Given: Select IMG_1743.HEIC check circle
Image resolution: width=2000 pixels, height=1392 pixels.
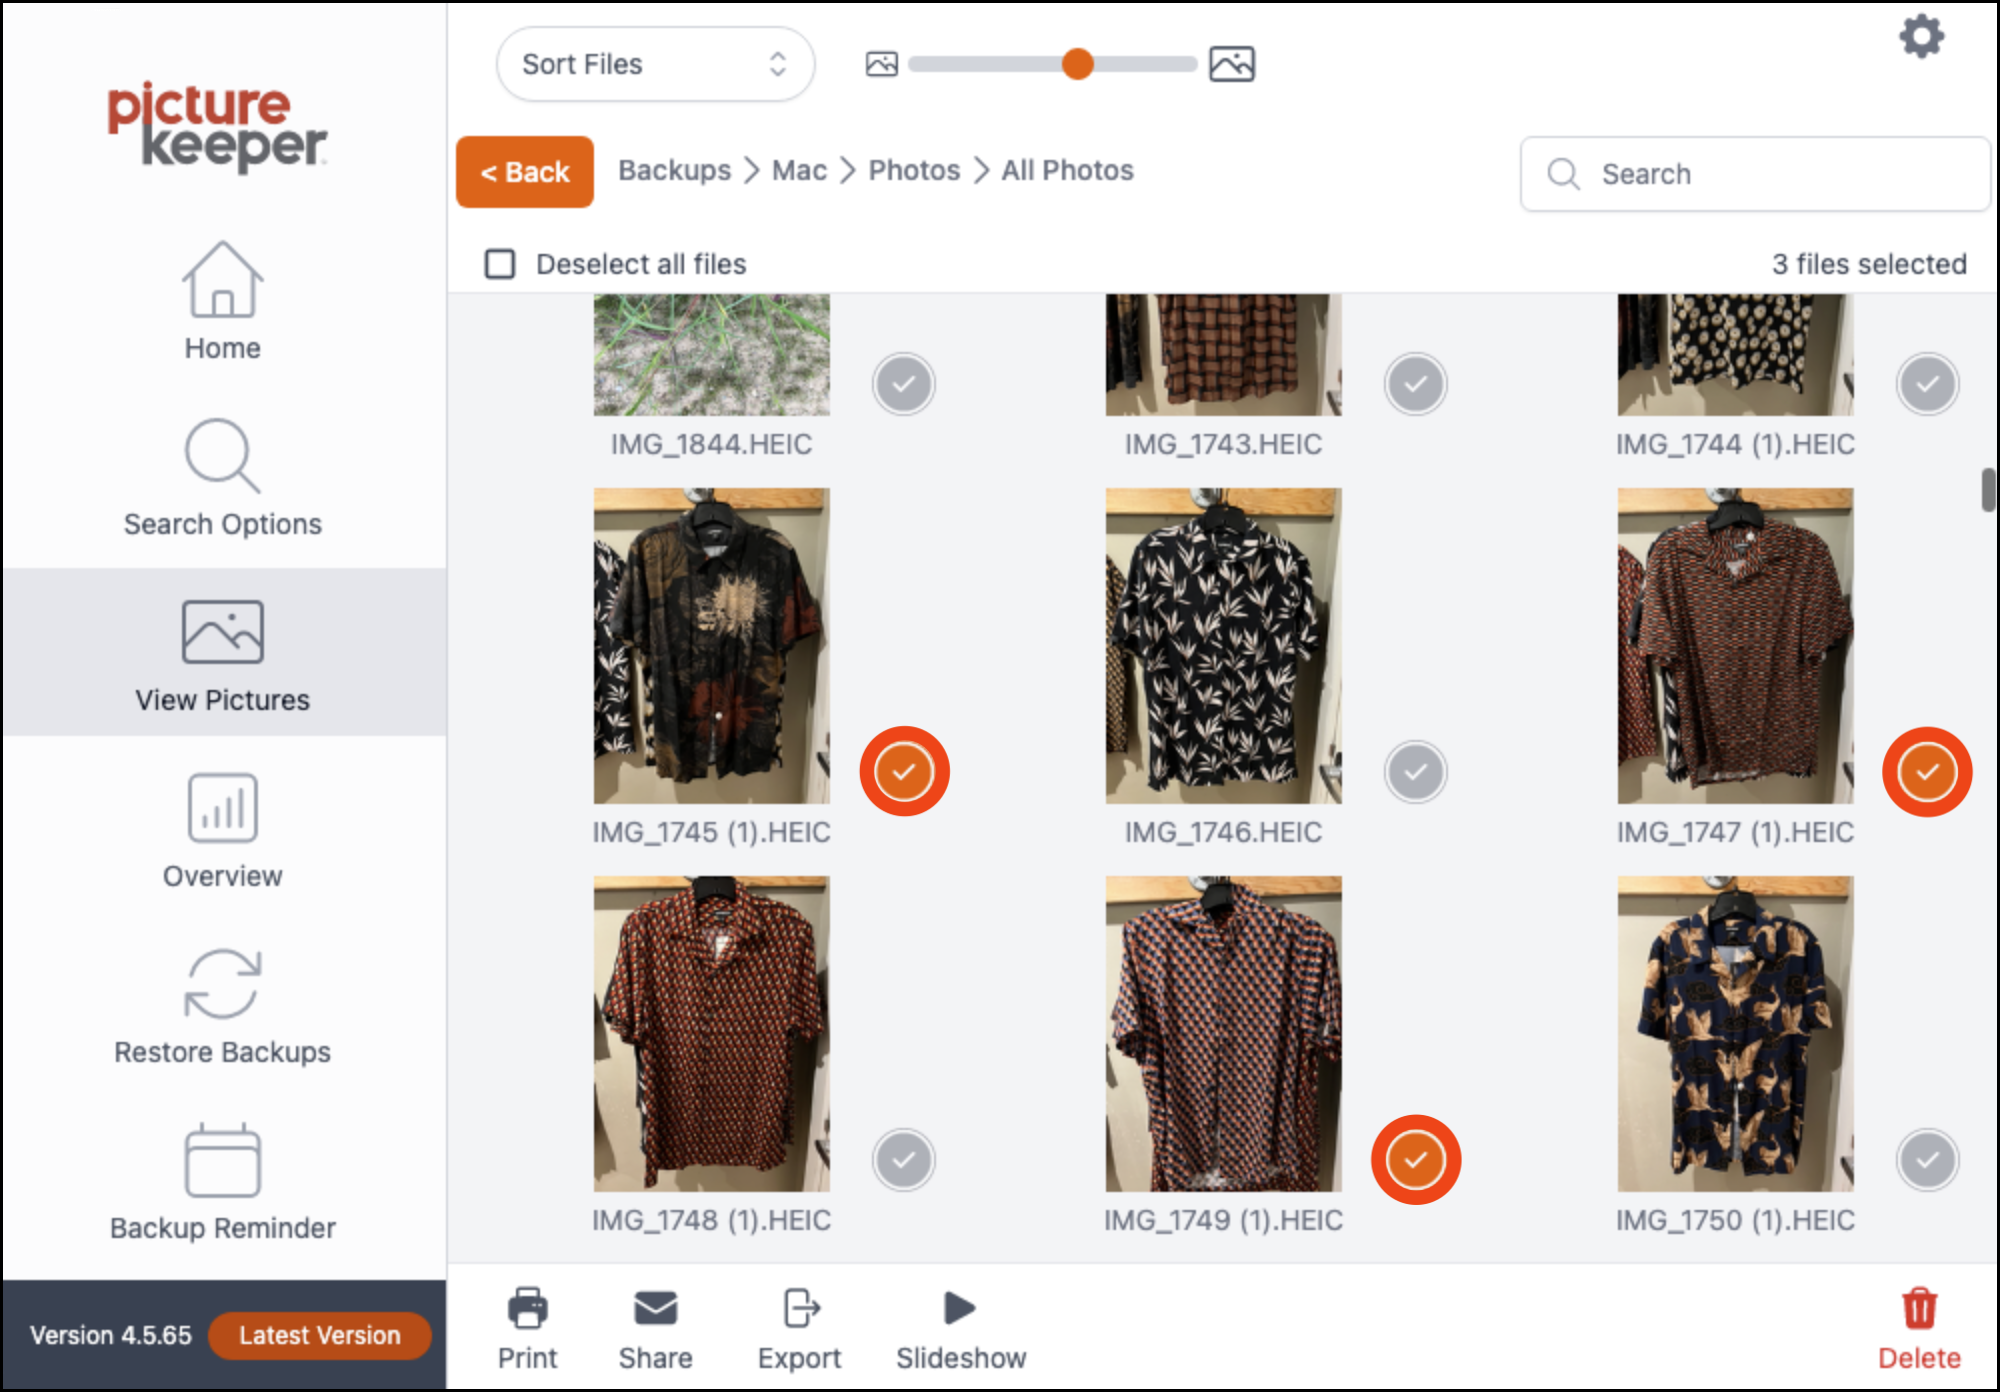Looking at the screenshot, I should point(1416,384).
